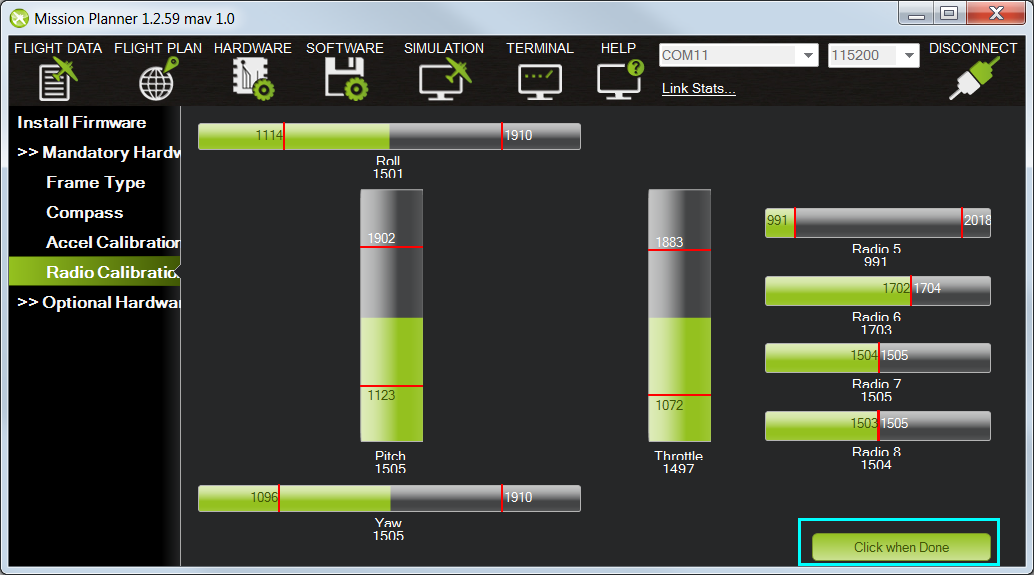Click the Disconnect plug icon
The image size is (1034, 575).
pyautogui.click(x=973, y=80)
